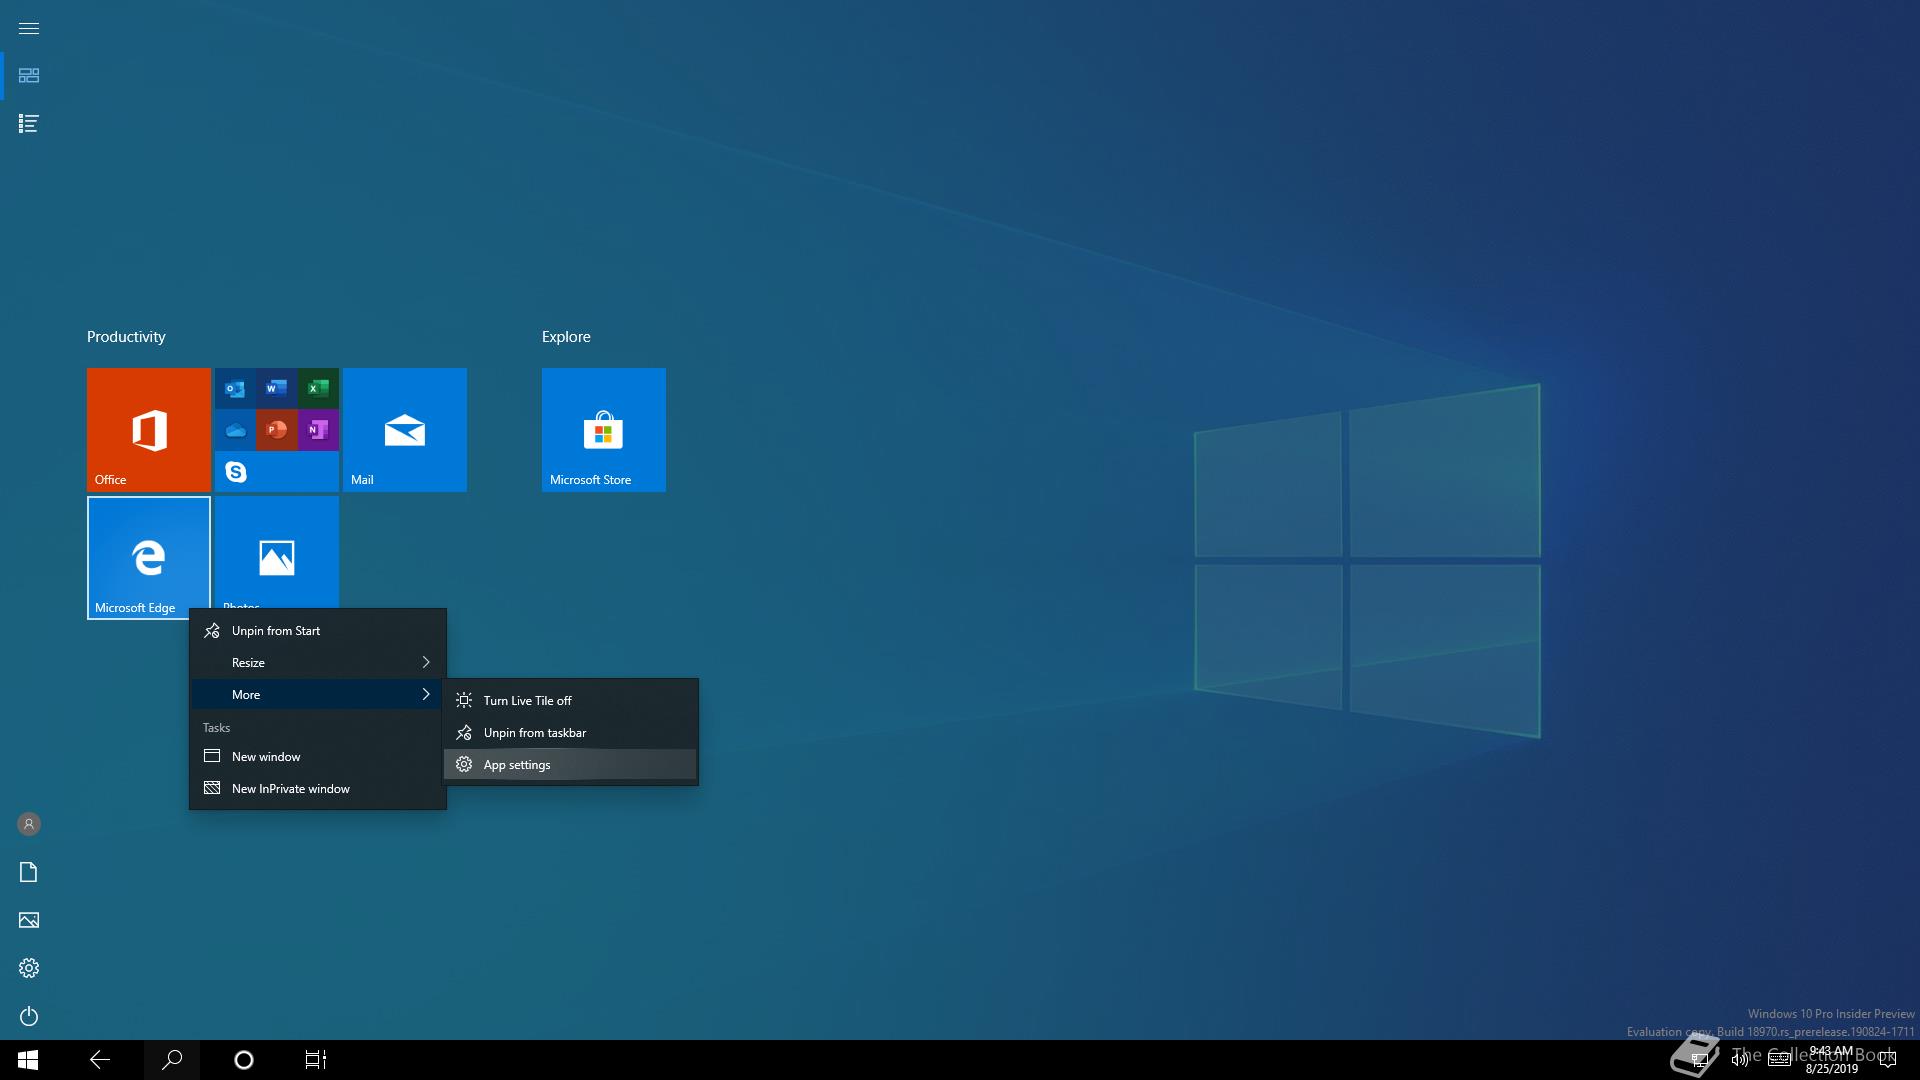
Task: Click the Cortana circle on taskbar
Action: click(x=243, y=1060)
